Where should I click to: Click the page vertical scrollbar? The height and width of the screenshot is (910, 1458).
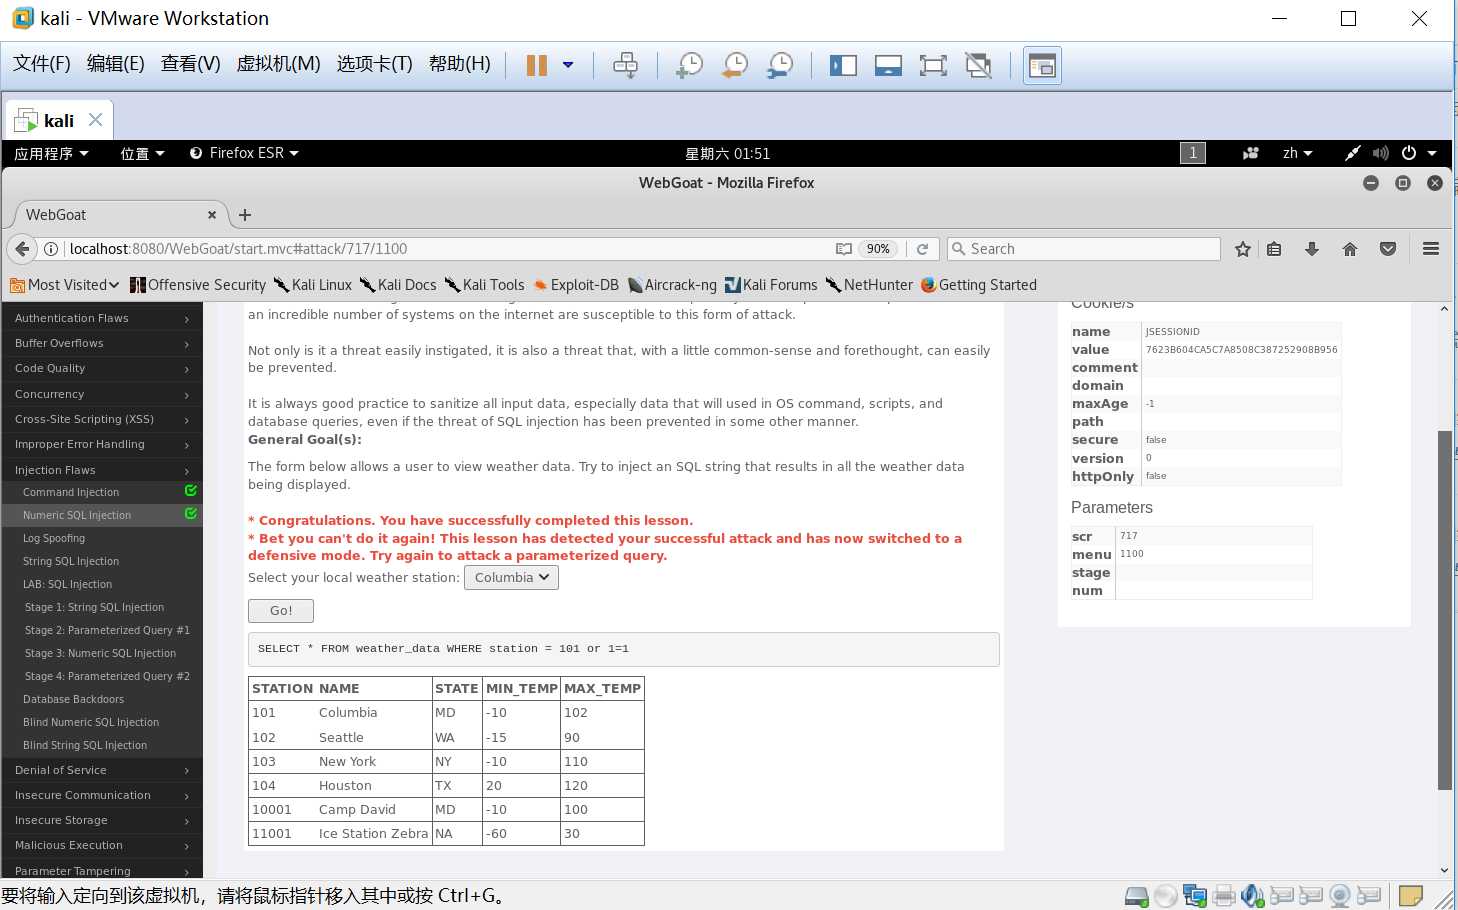coord(1444,610)
